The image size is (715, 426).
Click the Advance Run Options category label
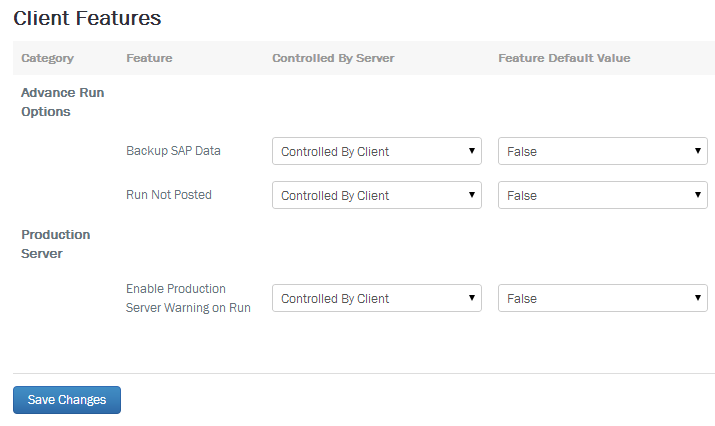pyautogui.click(x=62, y=102)
